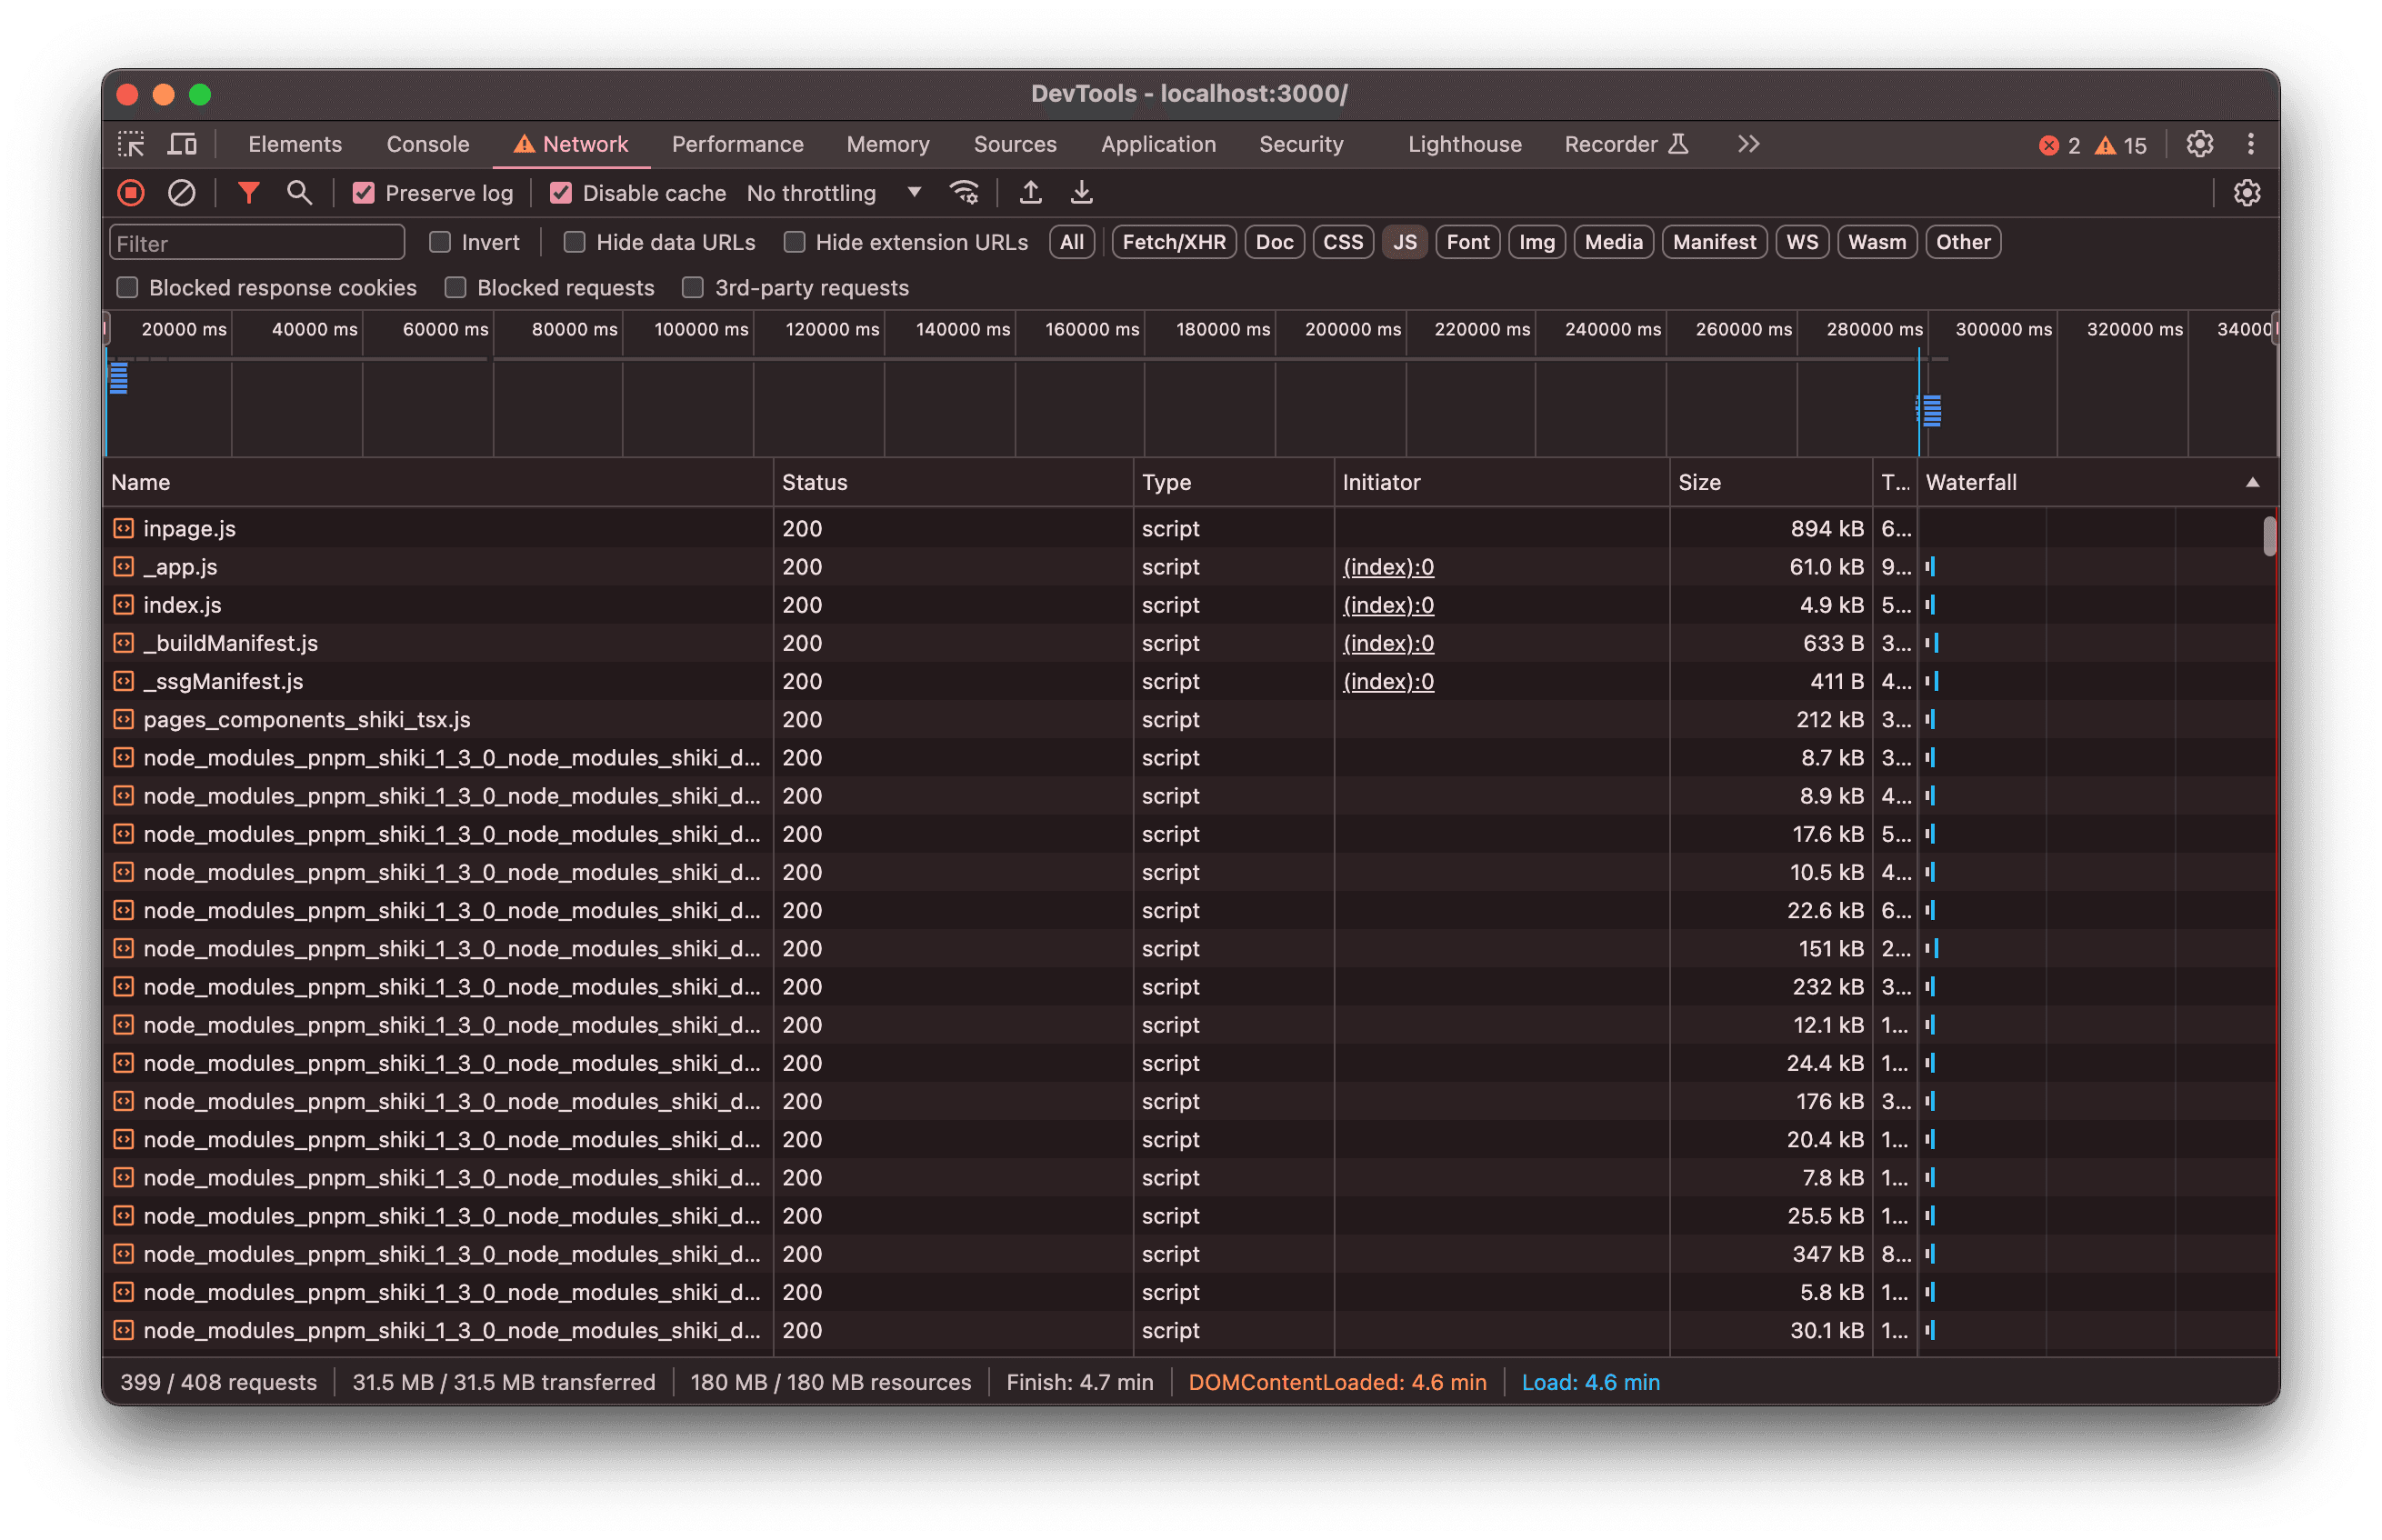Open the Sources tab
Screen dimensions: 2382x1540
[x=1015, y=144]
